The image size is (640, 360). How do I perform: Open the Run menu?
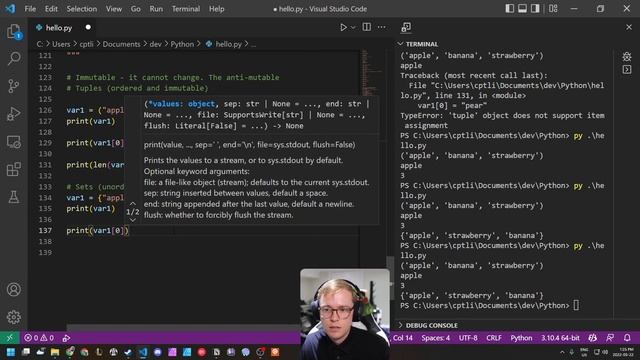click(156, 9)
